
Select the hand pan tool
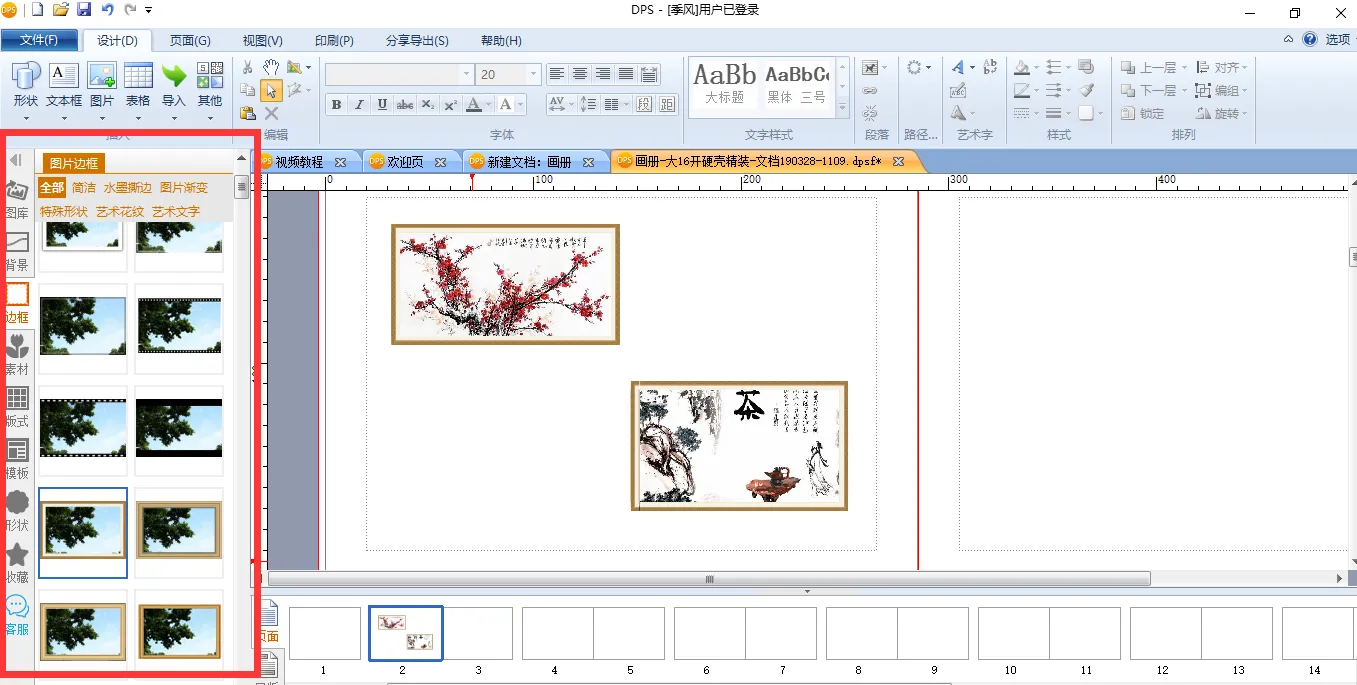pyautogui.click(x=271, y=67)
